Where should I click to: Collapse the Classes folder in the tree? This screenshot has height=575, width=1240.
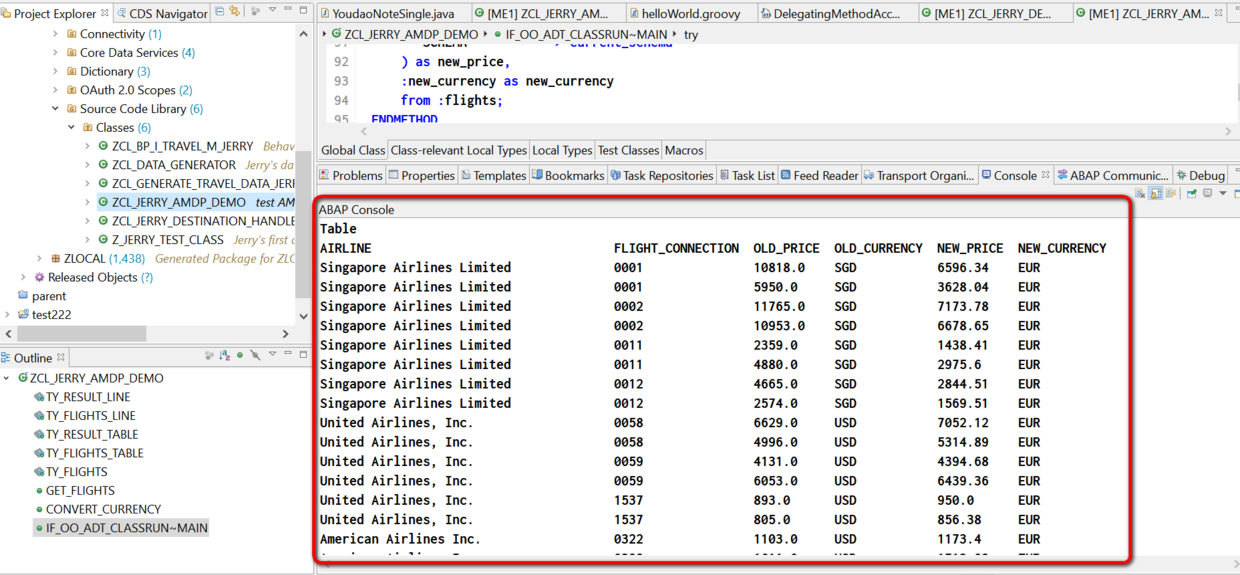pos(72,128)
